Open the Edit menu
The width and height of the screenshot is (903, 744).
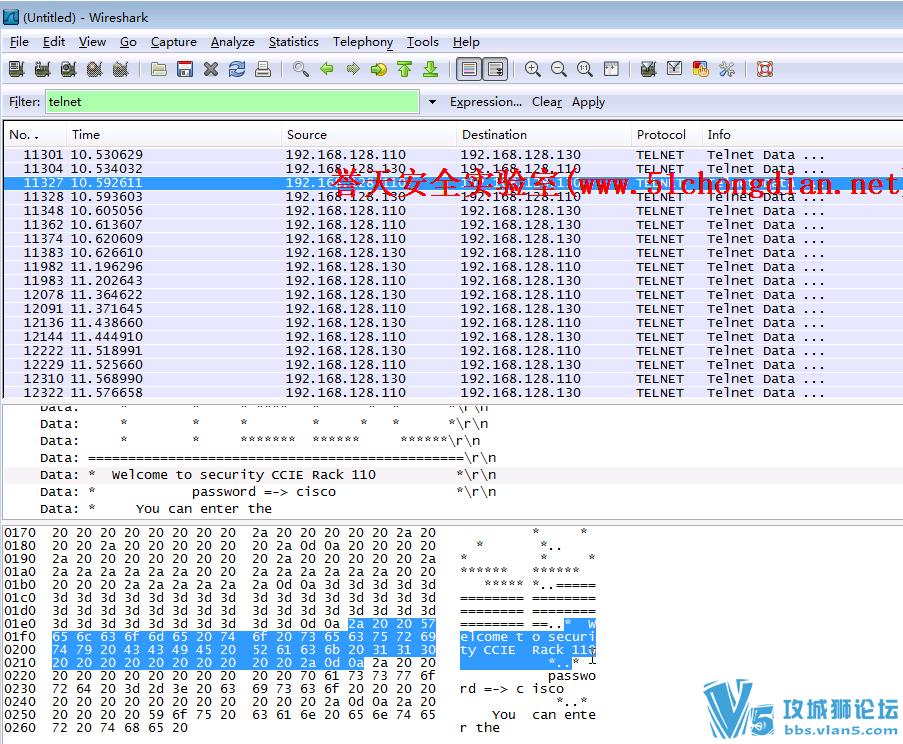tap(54, 42)
